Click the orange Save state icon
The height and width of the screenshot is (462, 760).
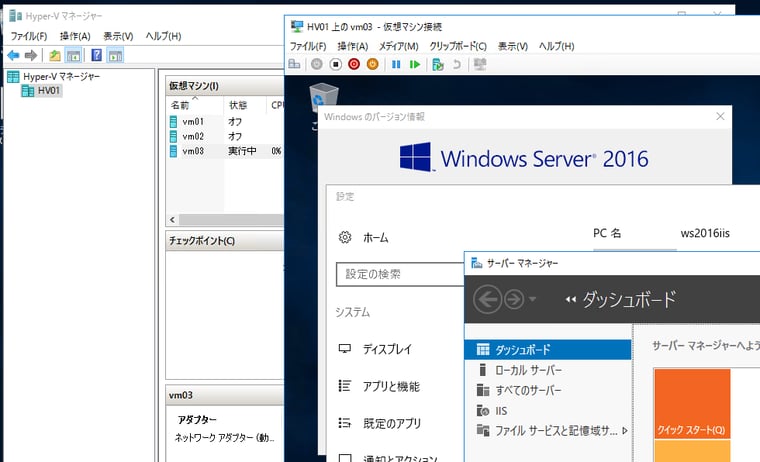point(373,64)
